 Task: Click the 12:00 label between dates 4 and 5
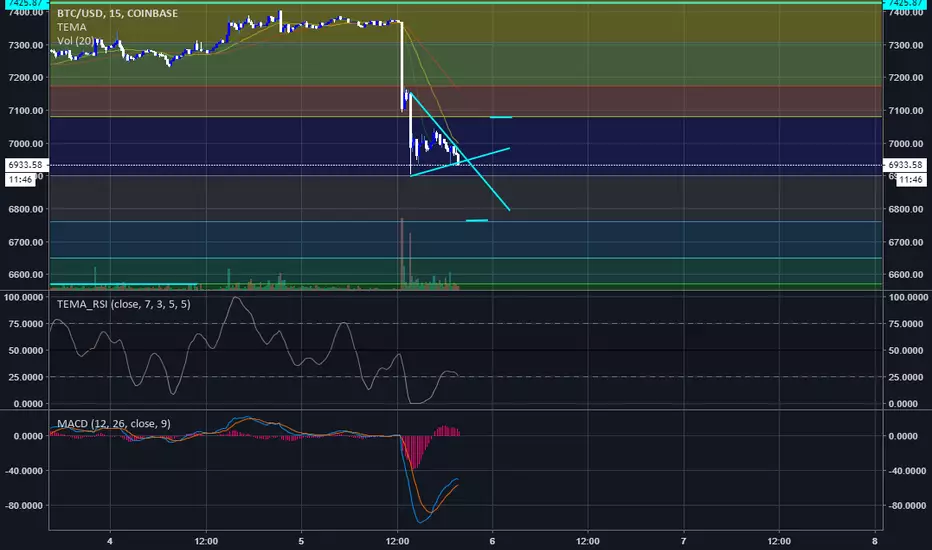(x=206, y=541)
